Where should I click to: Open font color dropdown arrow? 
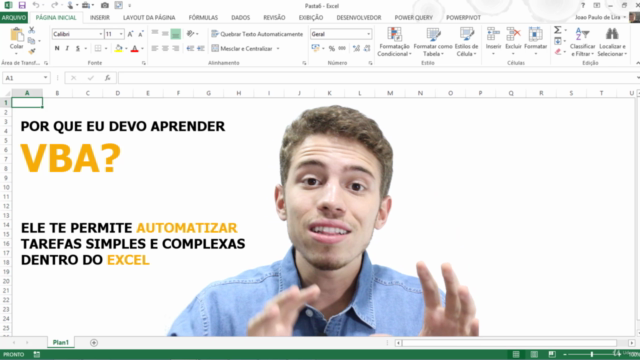click(x=142, y=49)
